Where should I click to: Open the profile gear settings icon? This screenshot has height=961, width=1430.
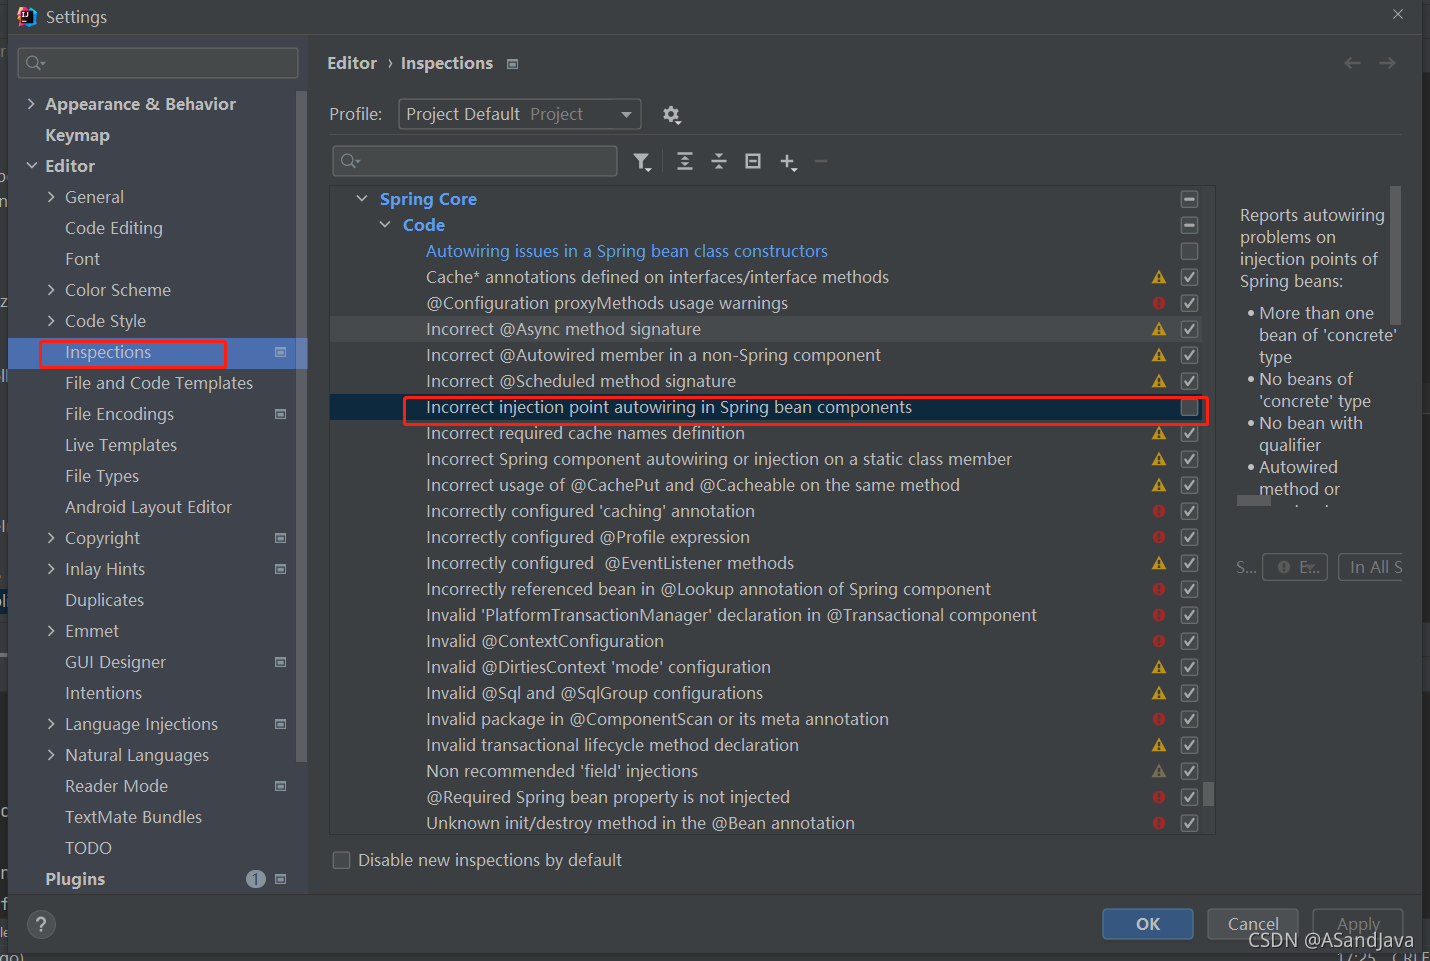point(671,115)
